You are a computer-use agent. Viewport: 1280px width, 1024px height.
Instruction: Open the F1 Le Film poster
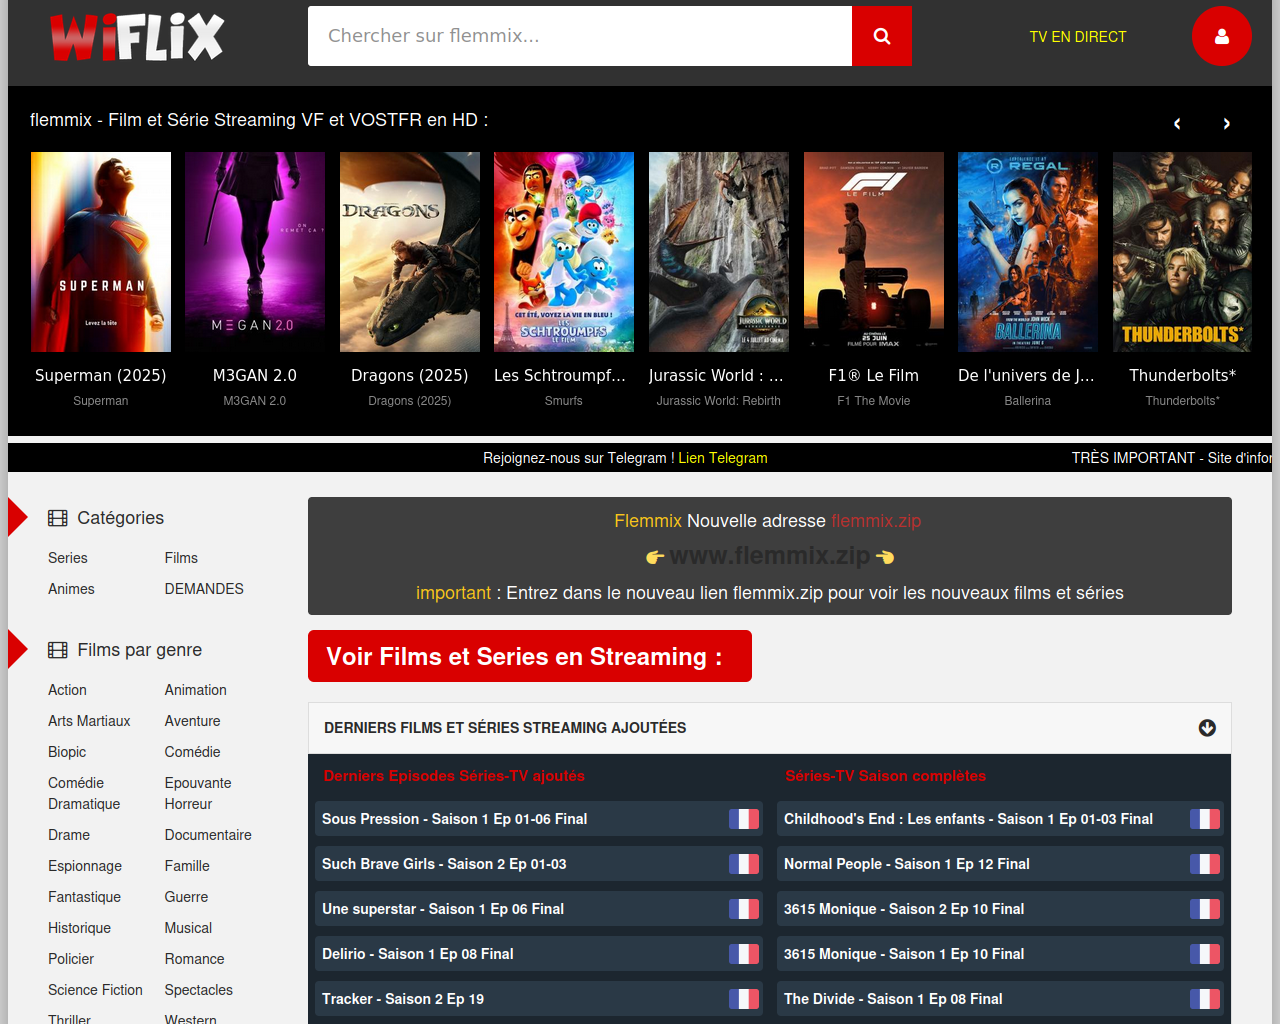pos(874,252)
